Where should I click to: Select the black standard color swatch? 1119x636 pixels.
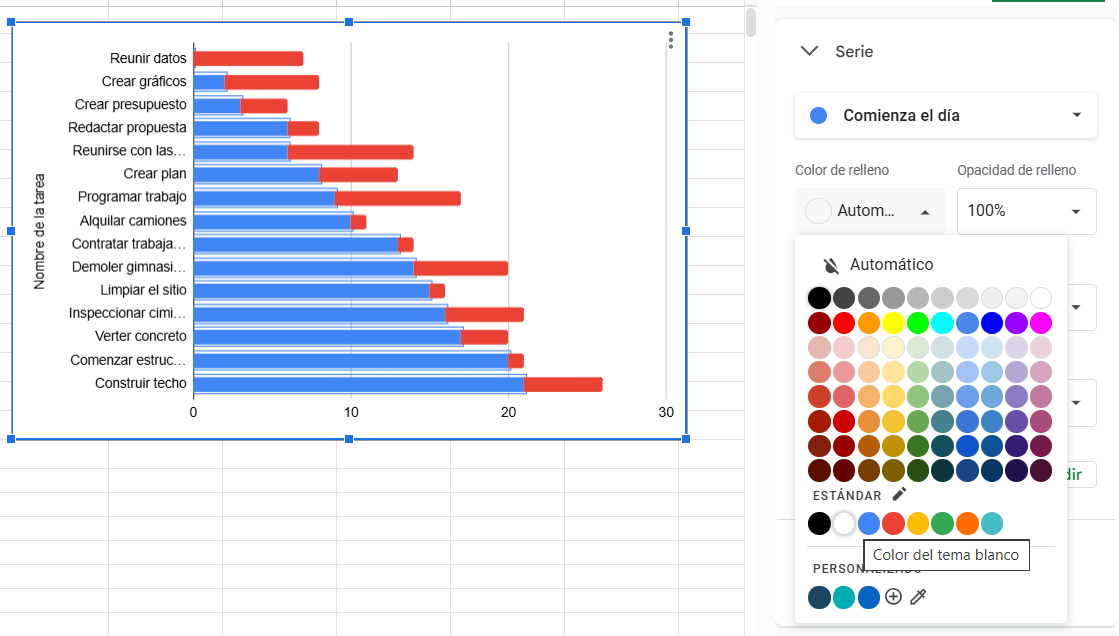(818, 523)
